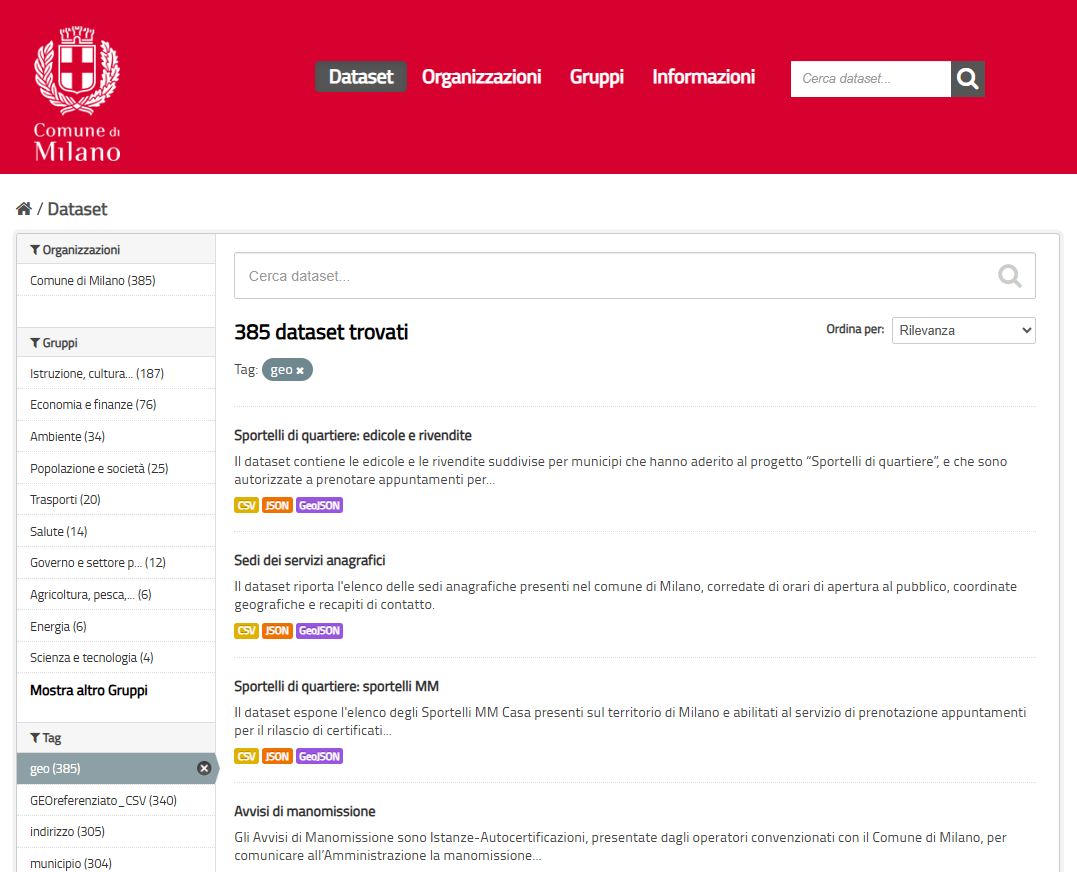1077x872 pixels.
Task: Click the home icon in breadcrumb
Action: (x=24, y=209)
